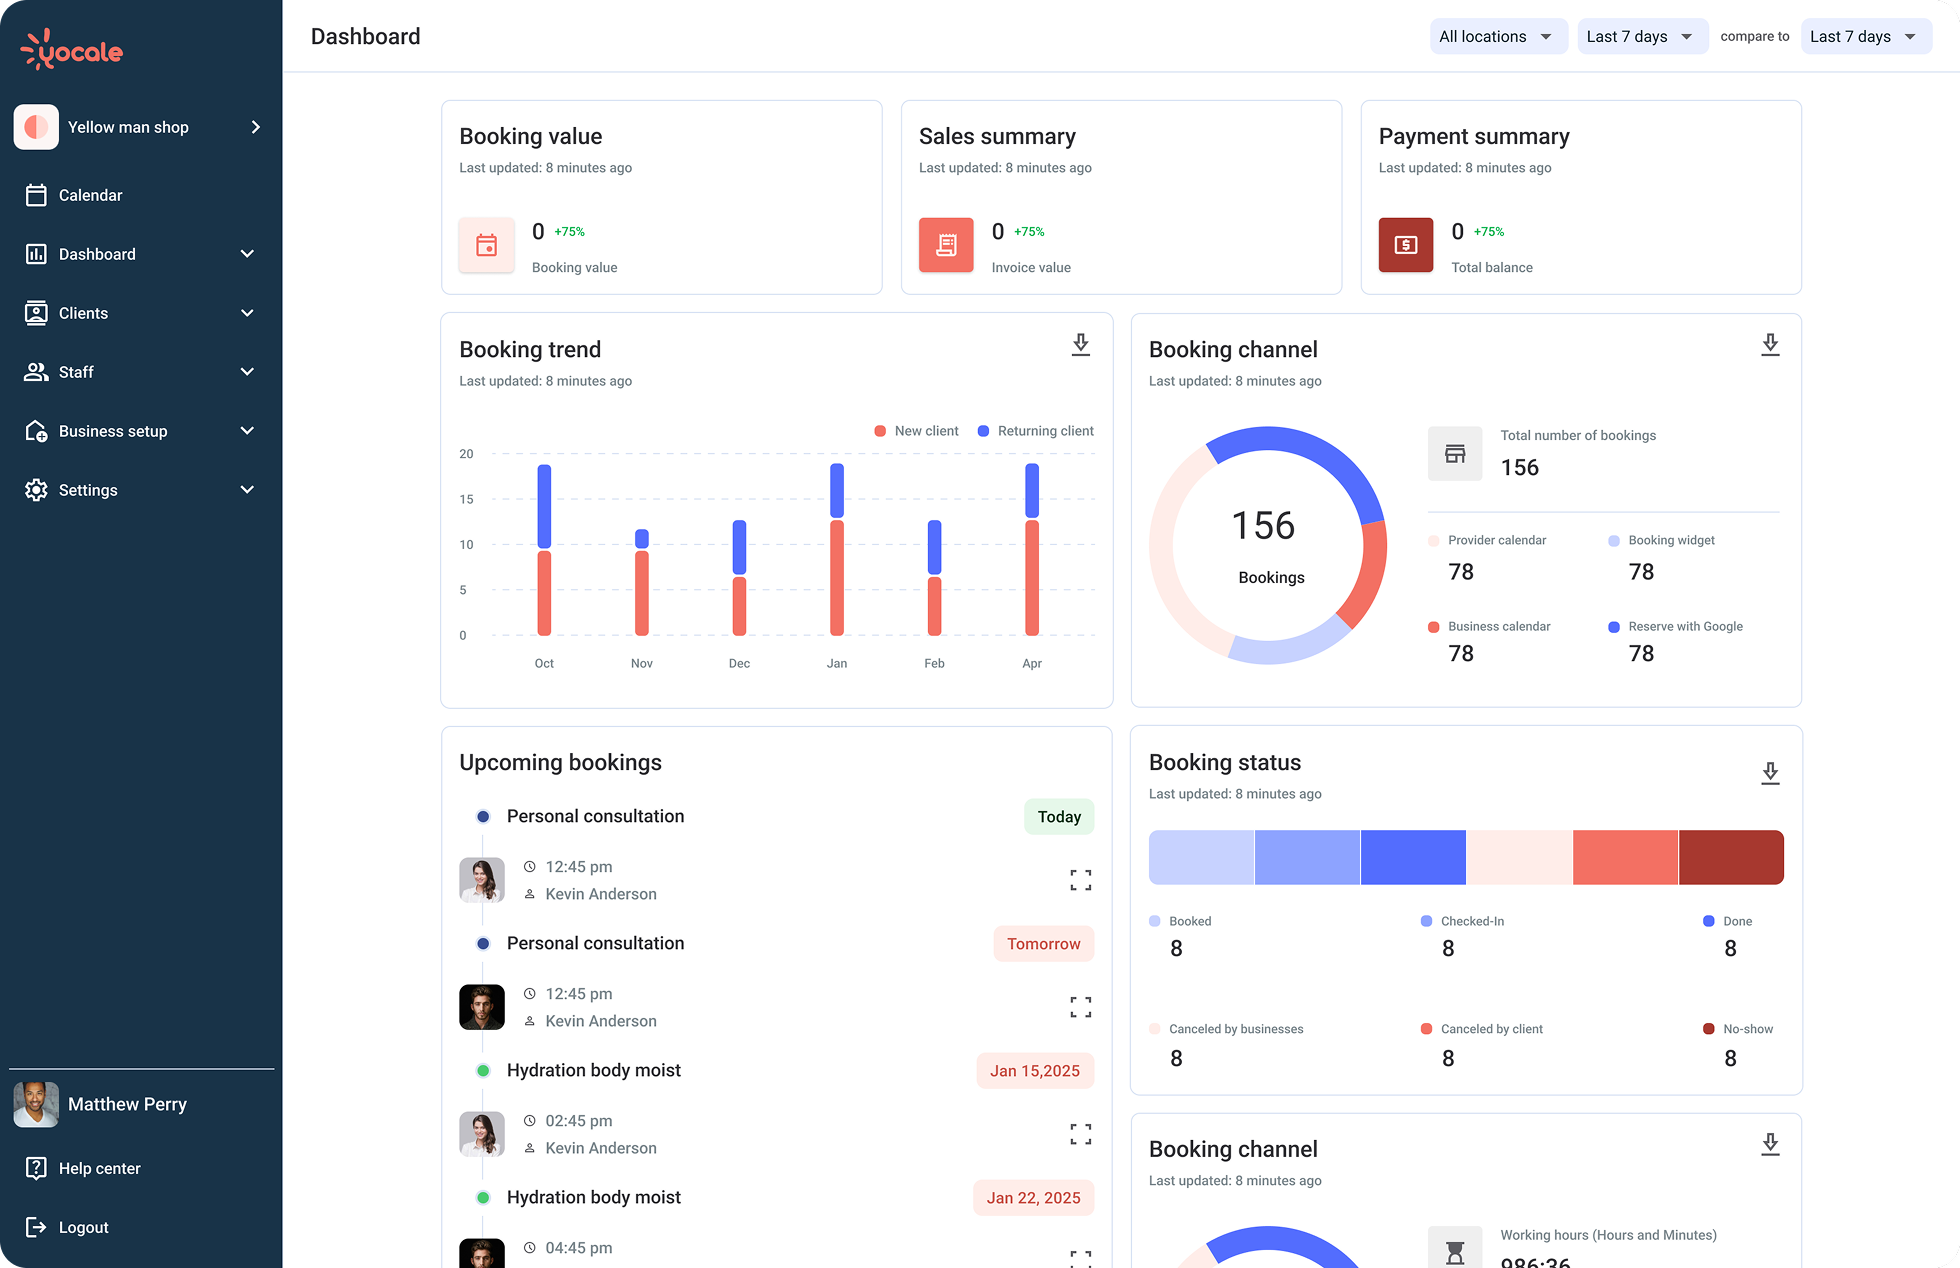Click the Help center question icon
Viewport: 1960px width, 1268px height.
pyautogui.click(x=36, y=1168)
